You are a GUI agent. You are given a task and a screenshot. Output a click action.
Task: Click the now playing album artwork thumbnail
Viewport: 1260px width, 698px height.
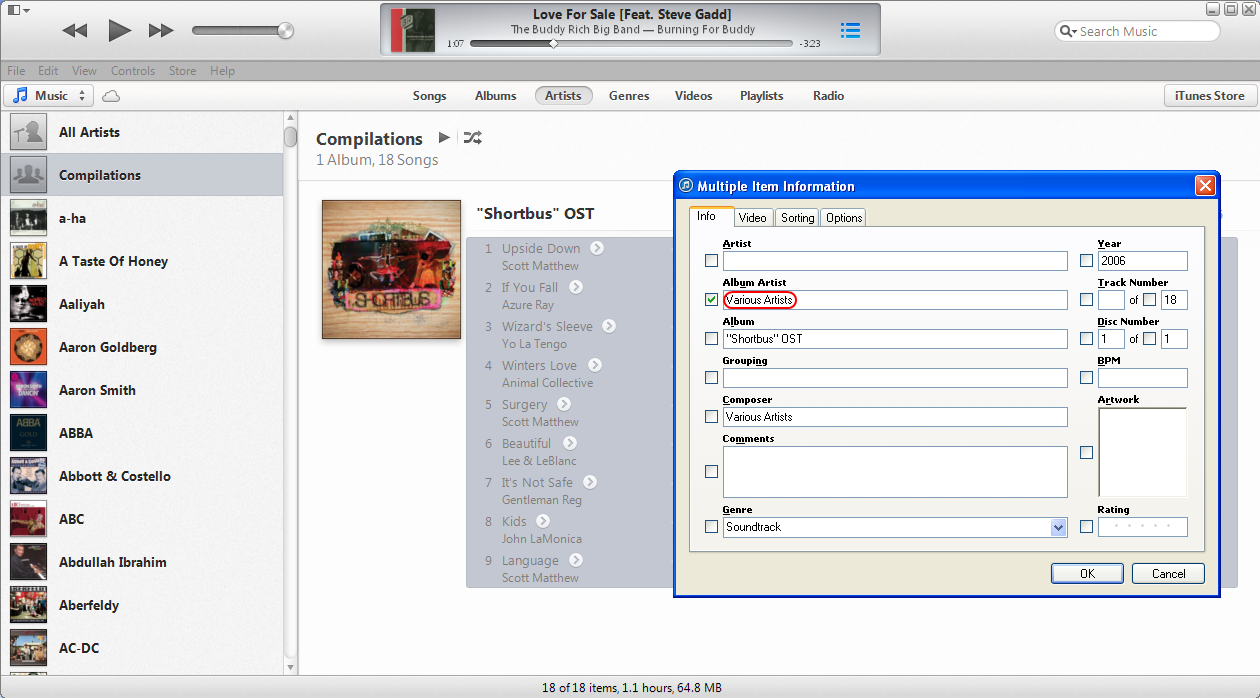point(412,30)
